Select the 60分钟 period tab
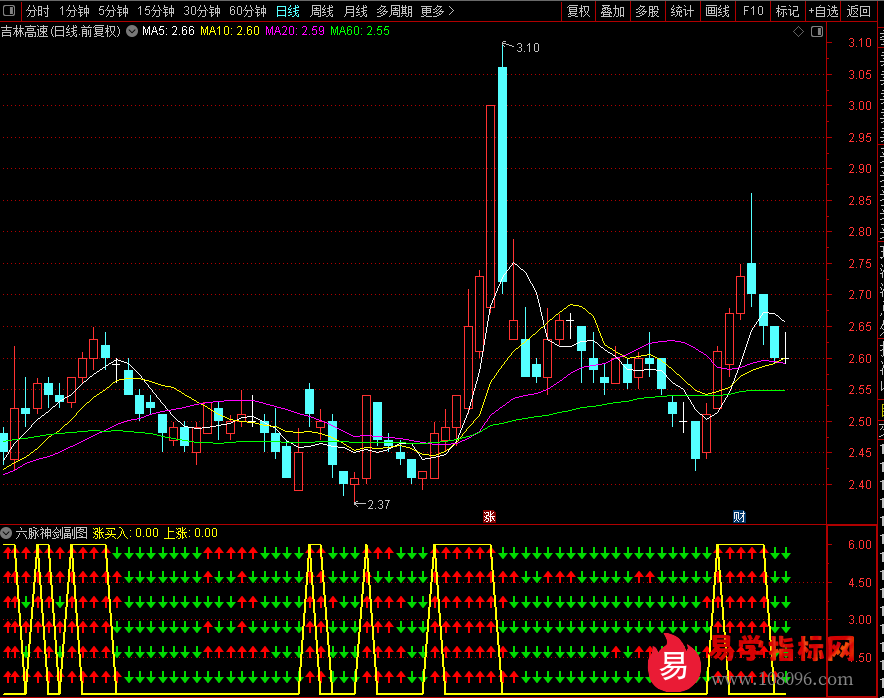Viewport: 884px width, 698px height. click(x=248, y=11)
